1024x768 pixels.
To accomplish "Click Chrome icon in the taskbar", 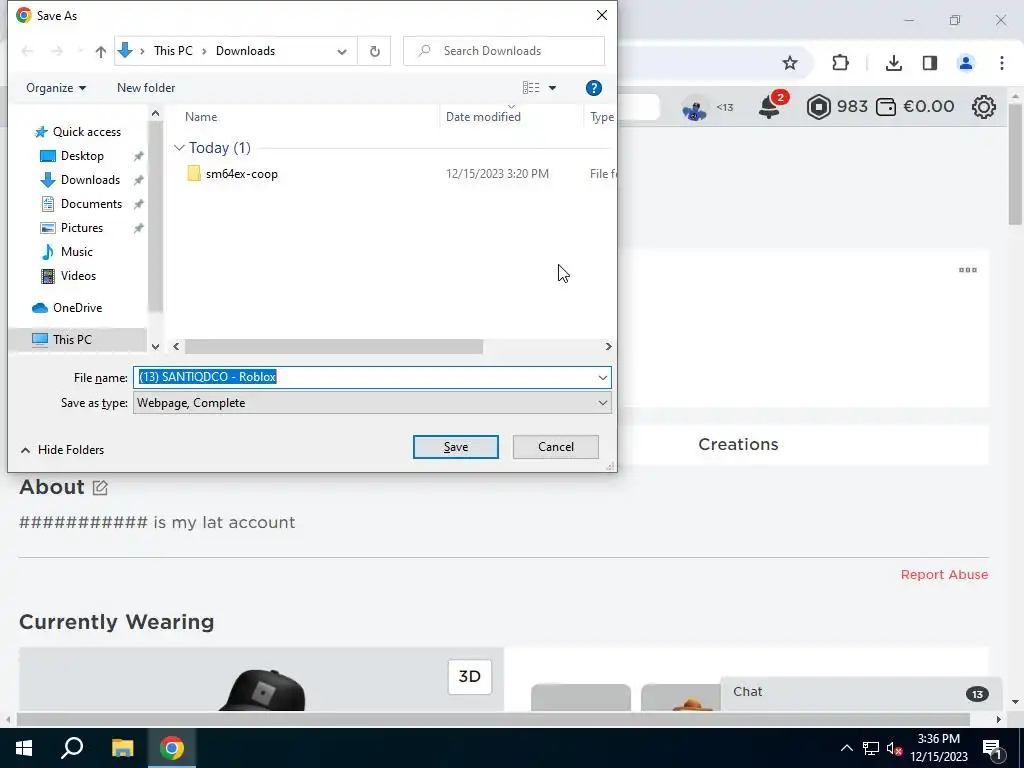I will (x=172, y=748).
